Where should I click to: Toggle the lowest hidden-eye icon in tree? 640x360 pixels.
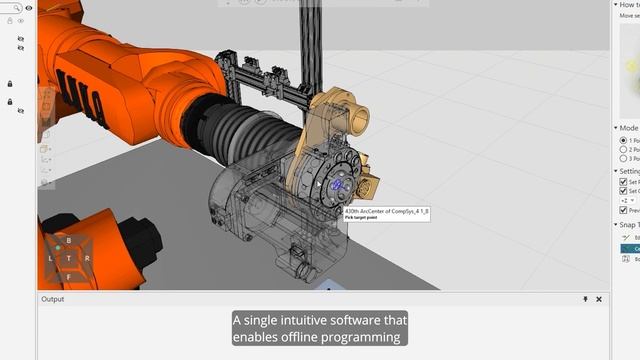point(21,111)
